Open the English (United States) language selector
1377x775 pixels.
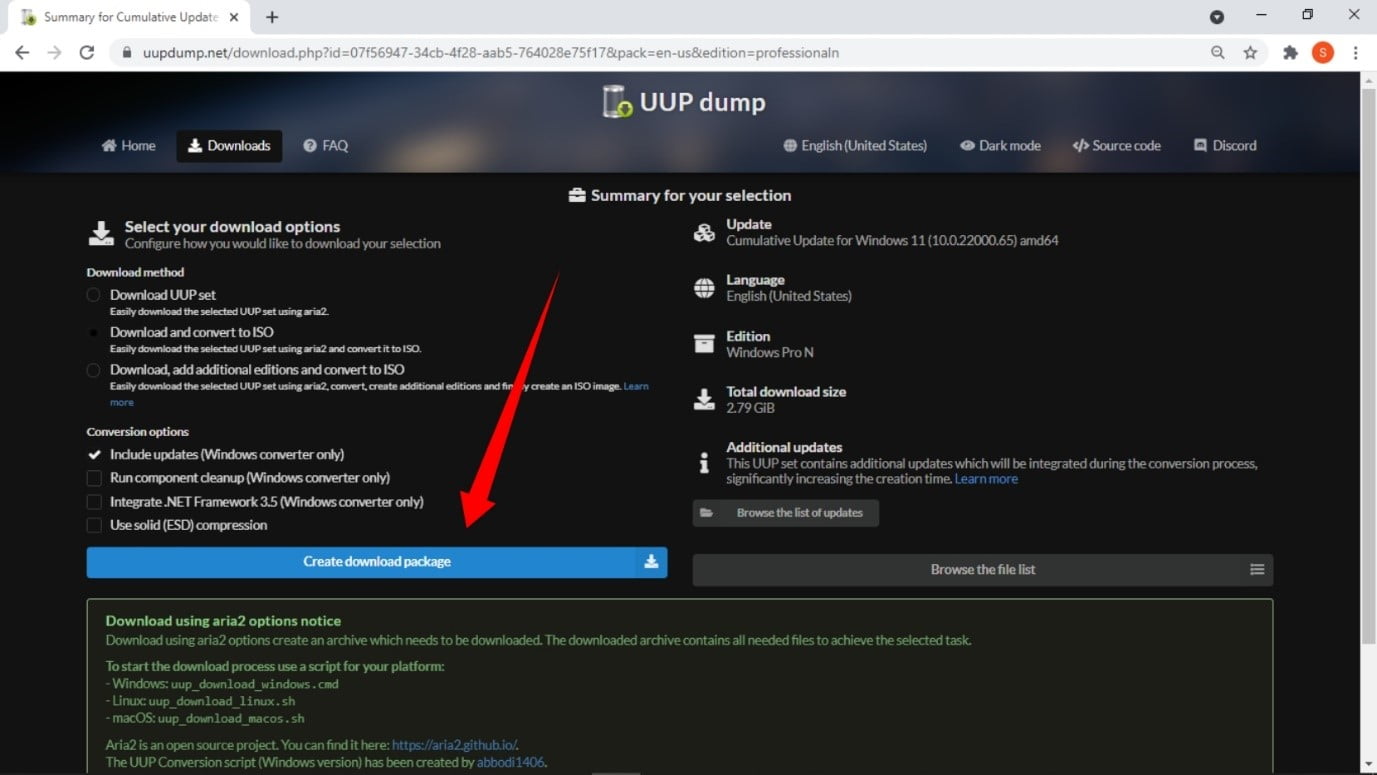[x=855, y=146]
